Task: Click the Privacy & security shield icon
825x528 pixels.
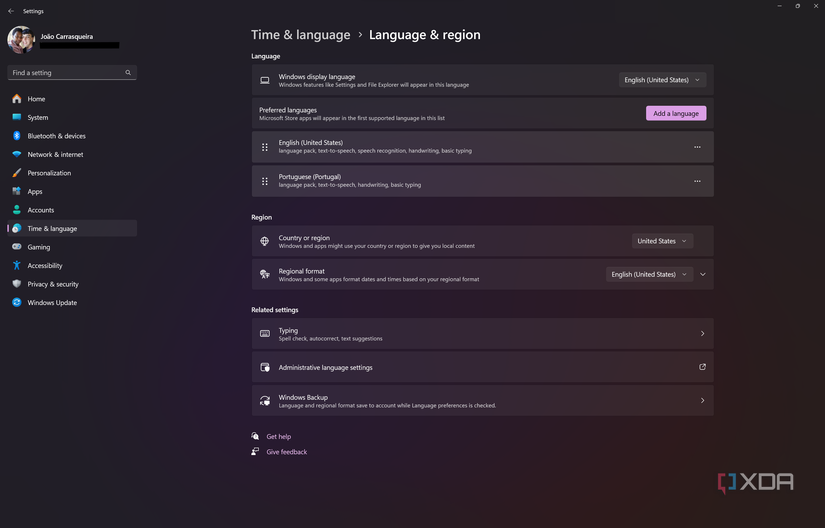Action: click(x=17, y=284)
